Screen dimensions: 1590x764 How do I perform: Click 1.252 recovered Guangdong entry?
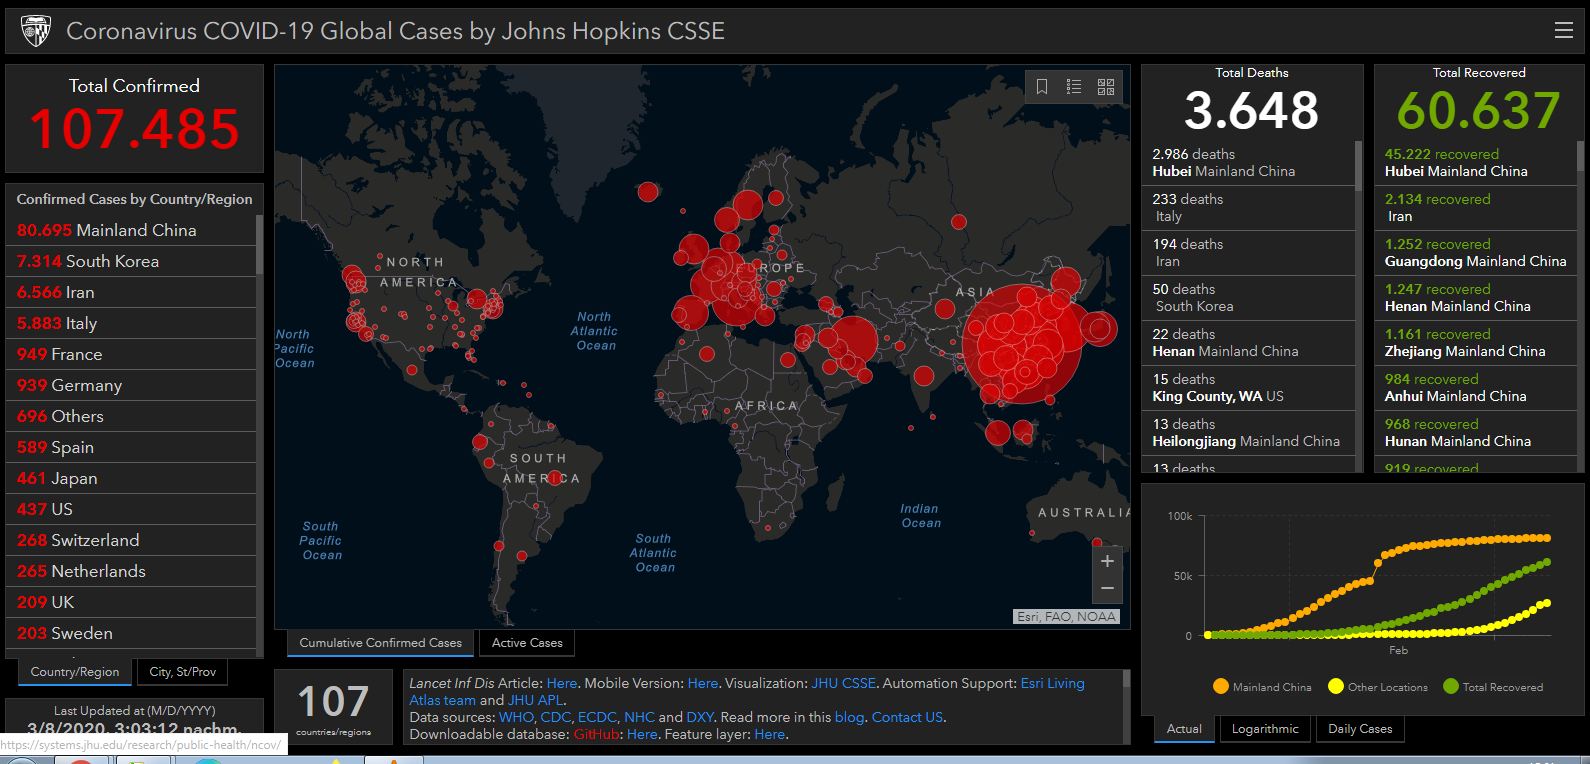coord(1476,253)
